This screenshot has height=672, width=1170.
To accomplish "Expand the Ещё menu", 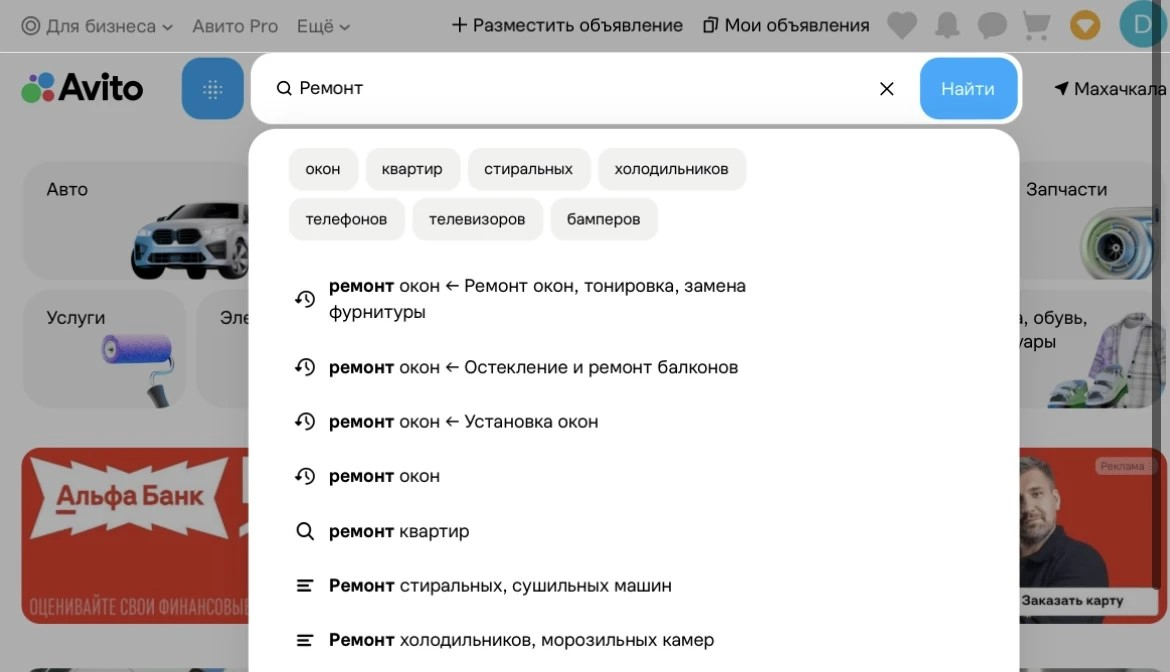I will pyautogui.click(x=323, y=26).
